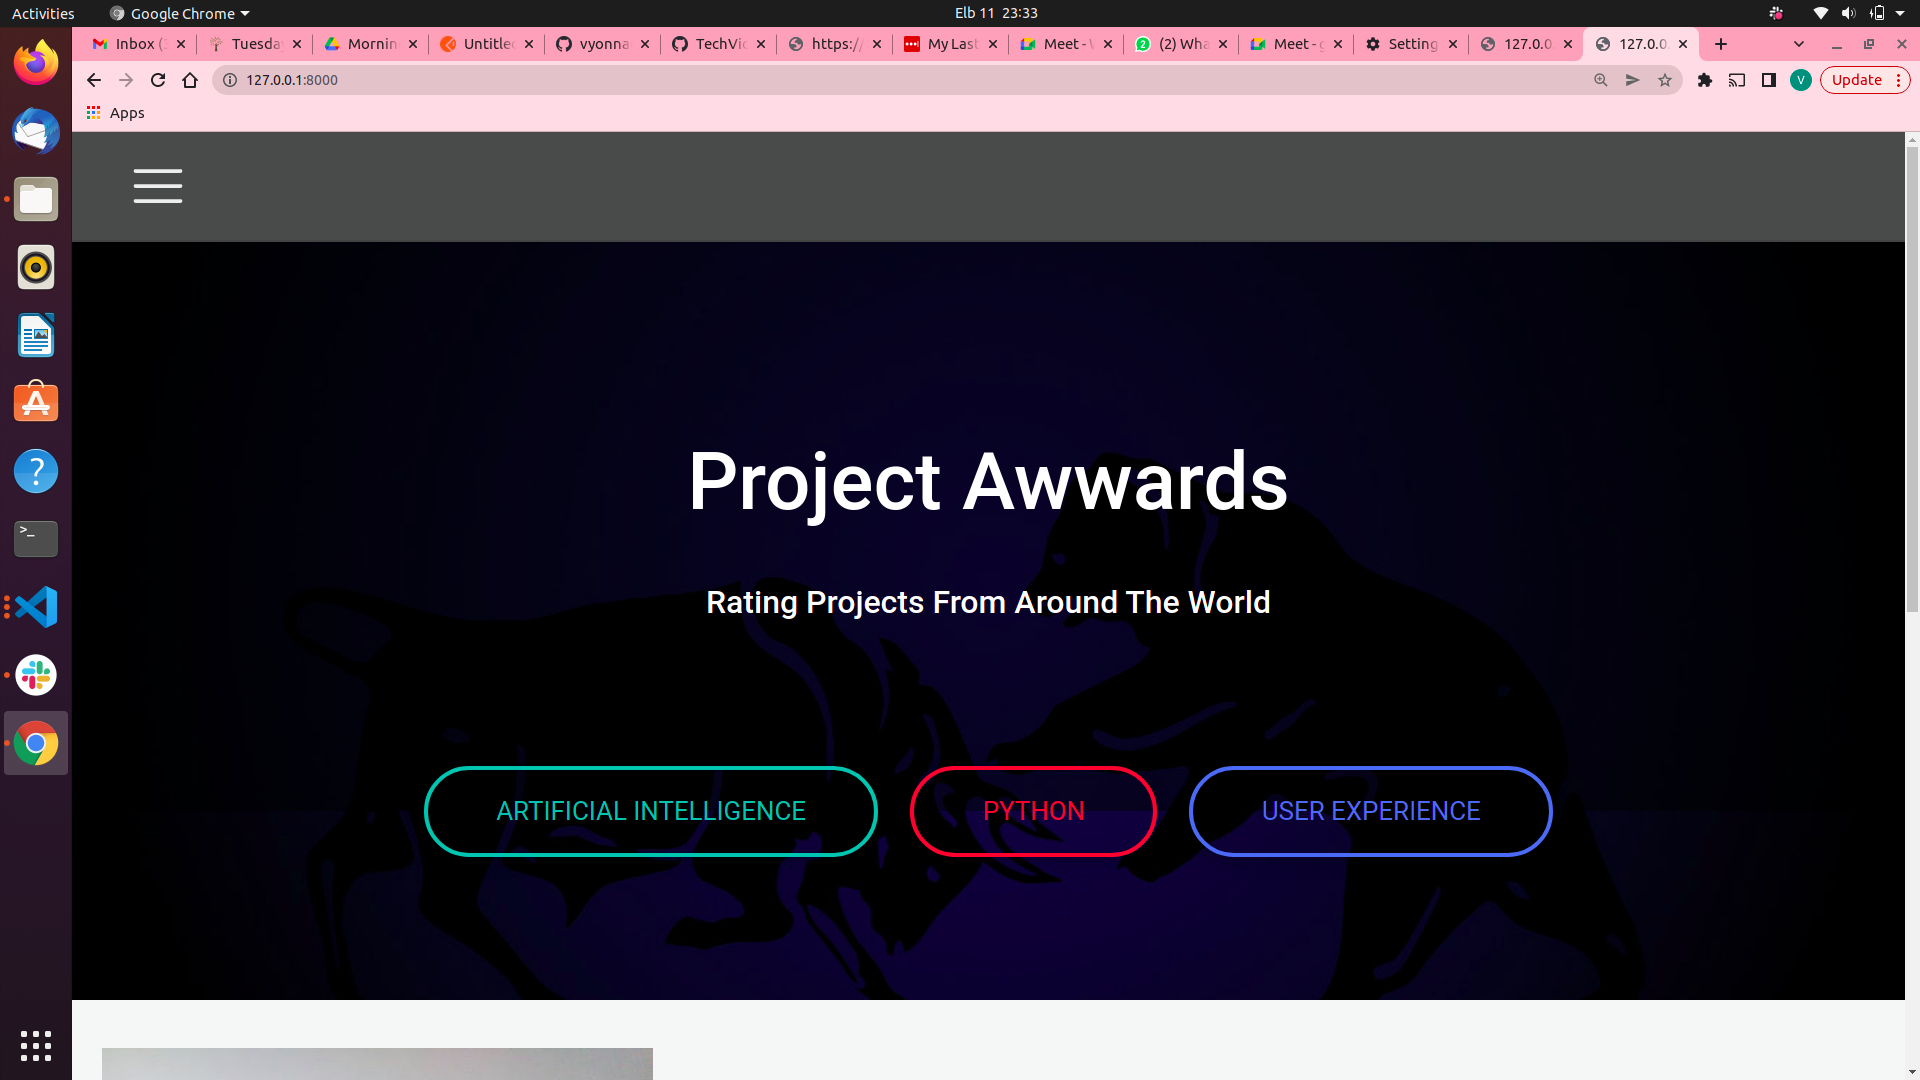The height and width of the screenshot is (1080, 1920).
Task: Open the Apps bookmarks shortcut
Action: [115, 113]
